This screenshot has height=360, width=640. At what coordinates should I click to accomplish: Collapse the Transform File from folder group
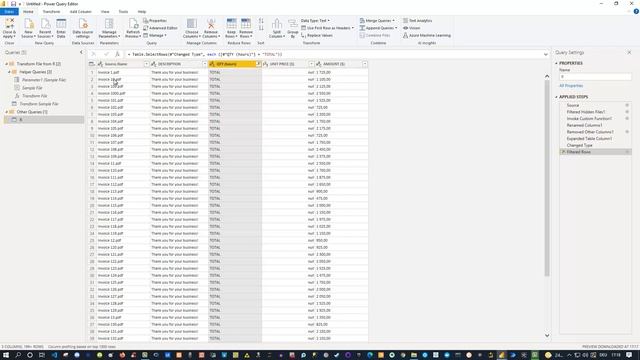coord(6,64)
